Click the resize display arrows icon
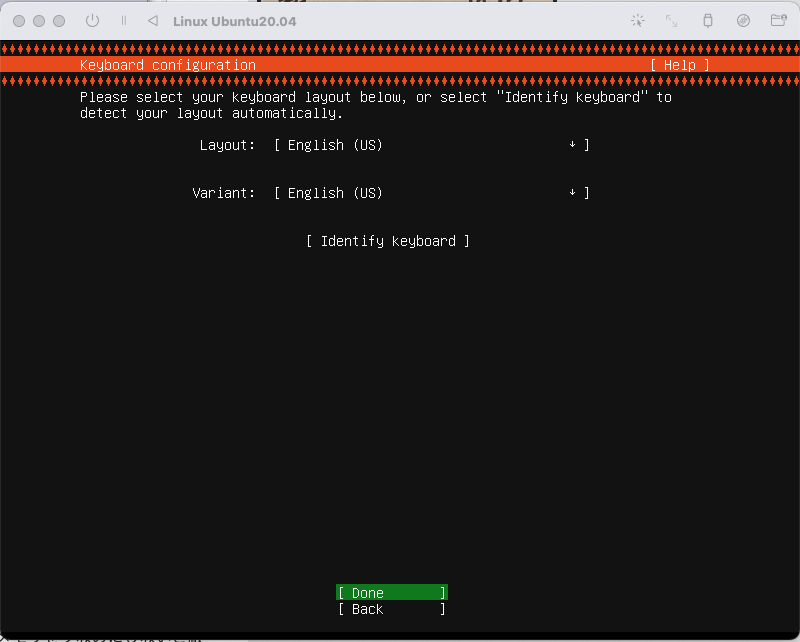Viewport: 800px width, 642px height. pos(671,21)
